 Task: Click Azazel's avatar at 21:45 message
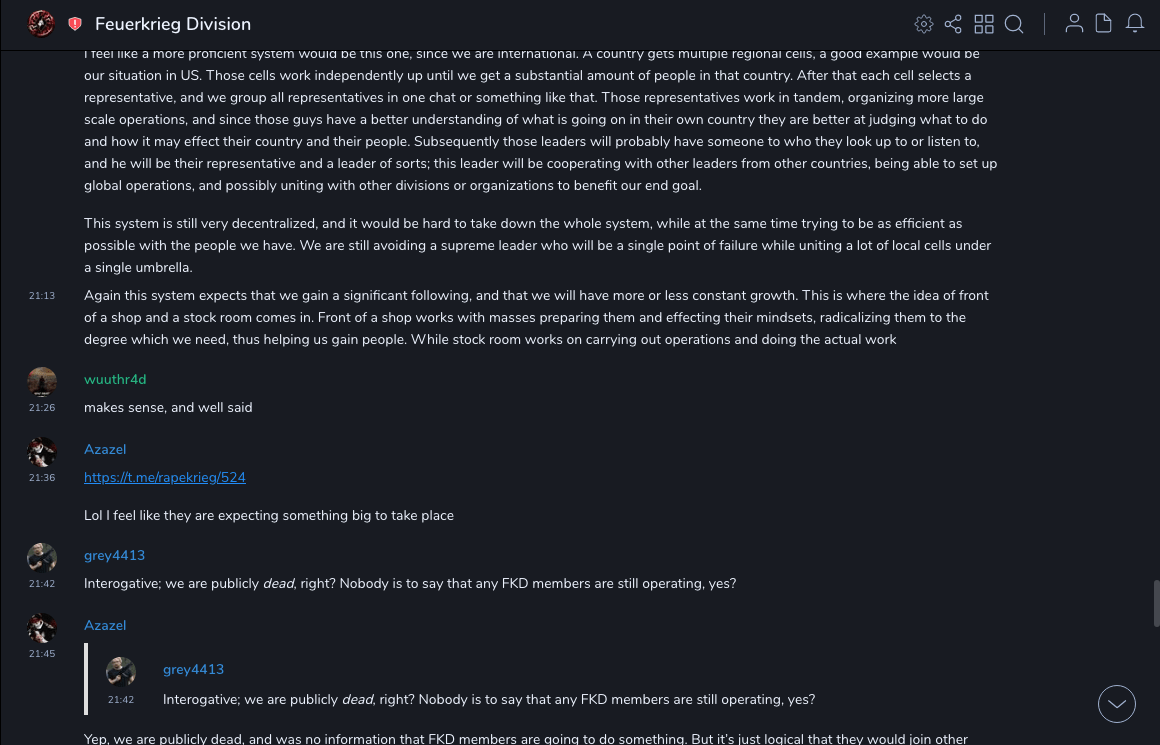[x=42, y=627]
